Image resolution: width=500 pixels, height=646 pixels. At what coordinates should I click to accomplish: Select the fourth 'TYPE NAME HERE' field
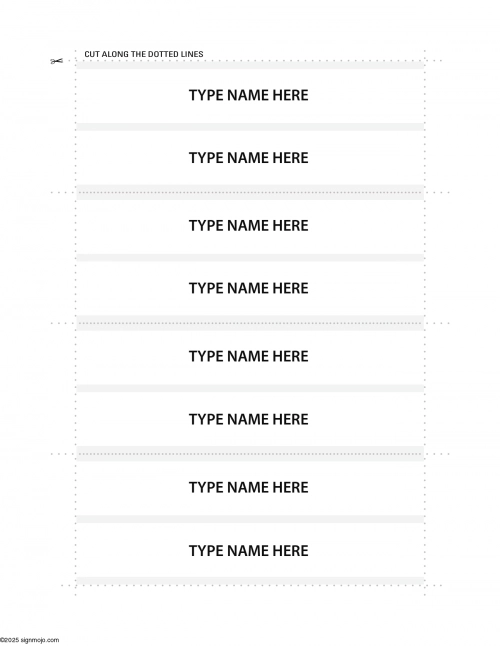pyautogui.click(x=250, y=288)
